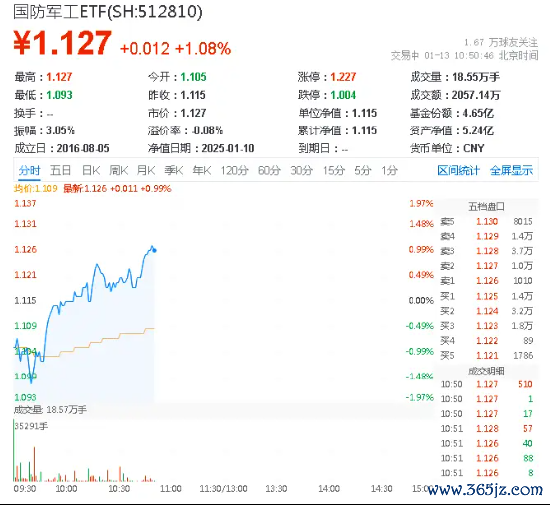Select the 买5 row at 1.121
This screenshot has height=505, width=550.
(487, 356)
